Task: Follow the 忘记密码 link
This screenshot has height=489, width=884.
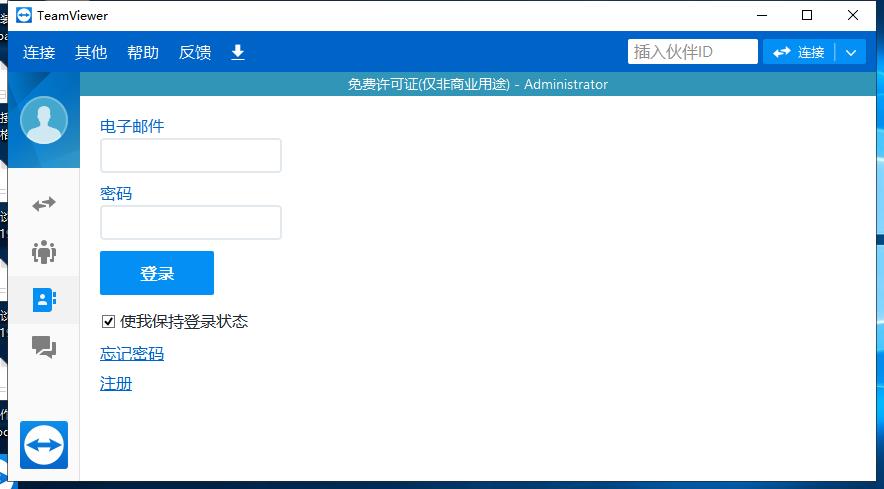Action: click(132, 354)
